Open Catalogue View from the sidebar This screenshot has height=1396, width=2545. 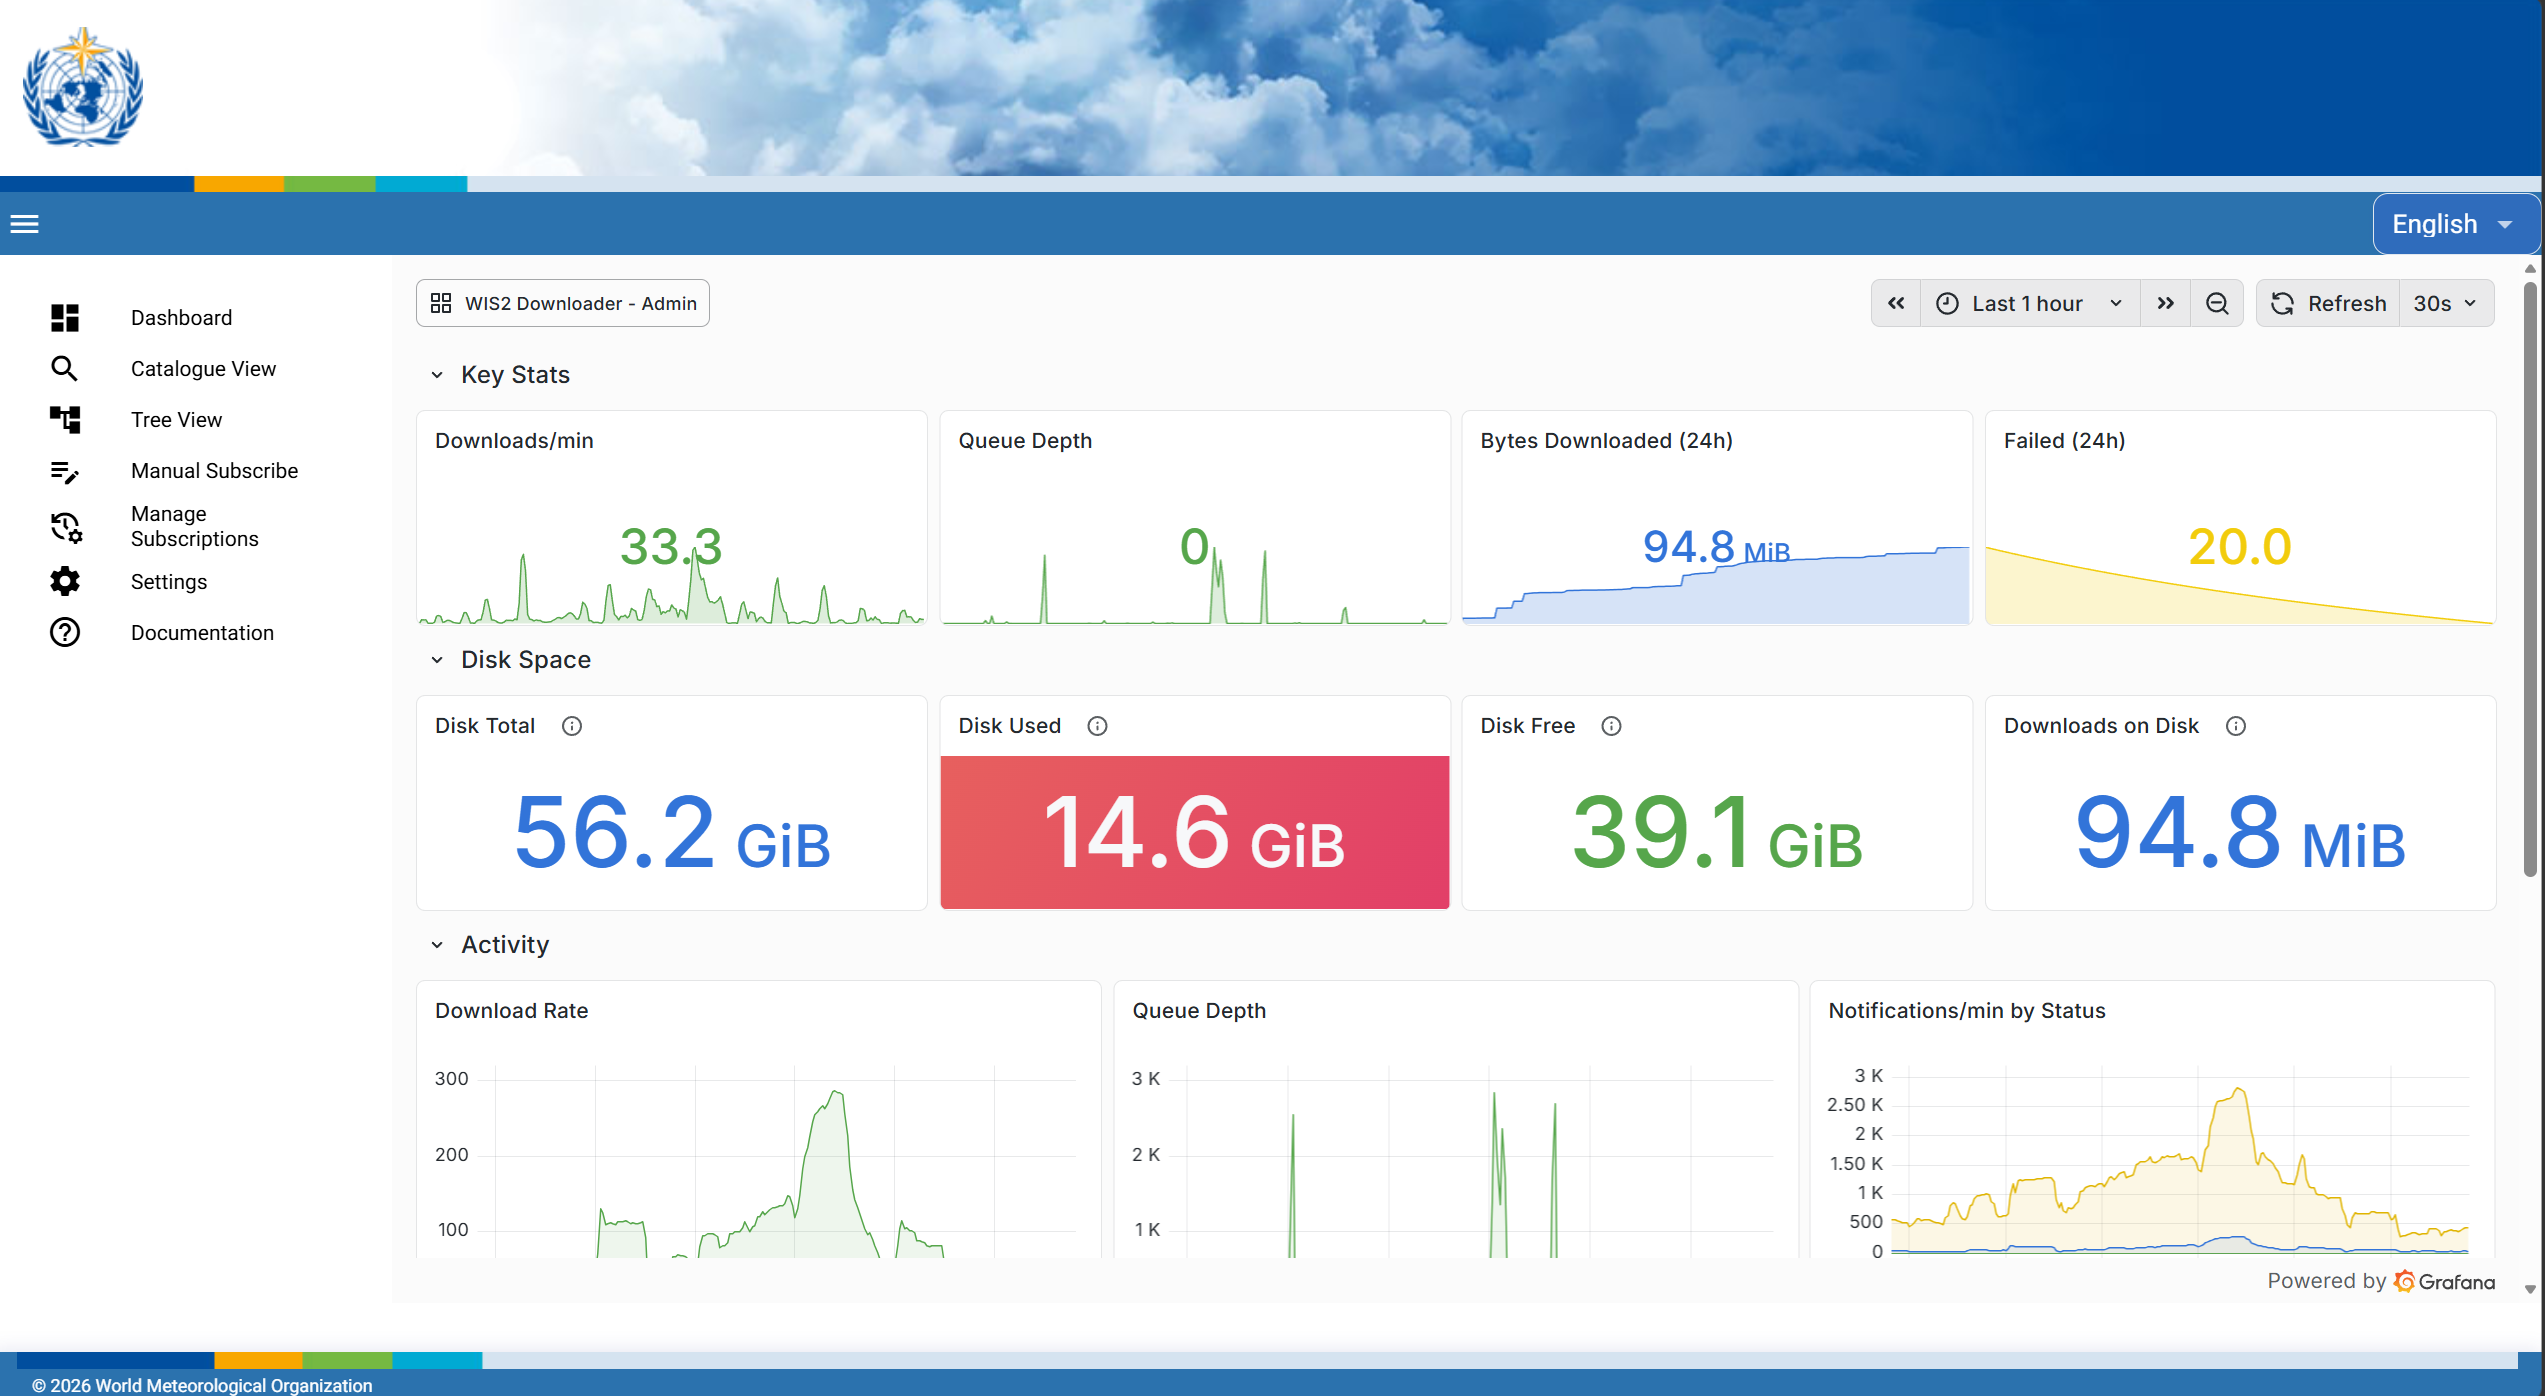203,369
